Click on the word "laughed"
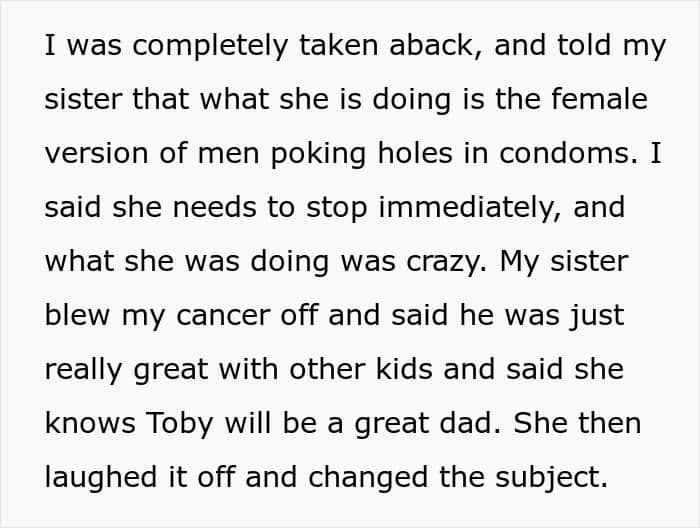 pos(100,478)
